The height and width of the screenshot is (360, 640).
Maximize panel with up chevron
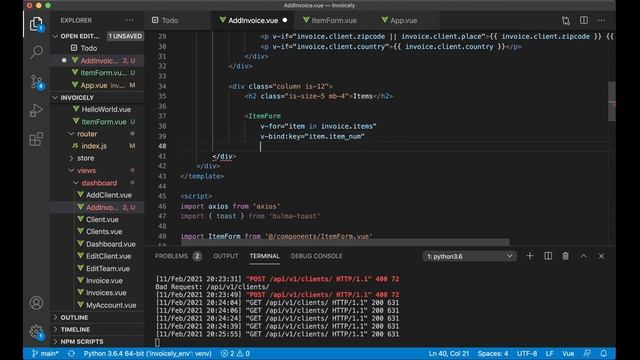pos(583,256)
